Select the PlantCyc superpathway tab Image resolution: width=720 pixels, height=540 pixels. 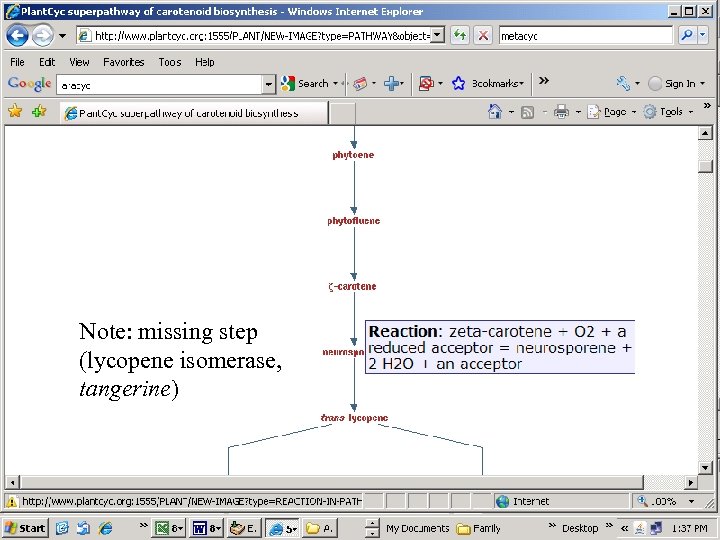coord(194,113)
